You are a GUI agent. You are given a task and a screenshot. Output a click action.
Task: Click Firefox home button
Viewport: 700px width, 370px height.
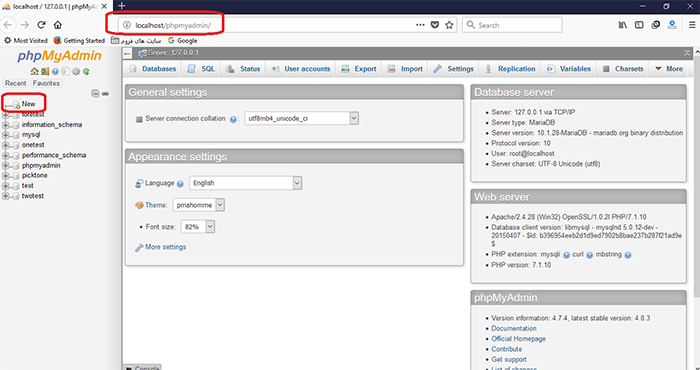(58, 25)
